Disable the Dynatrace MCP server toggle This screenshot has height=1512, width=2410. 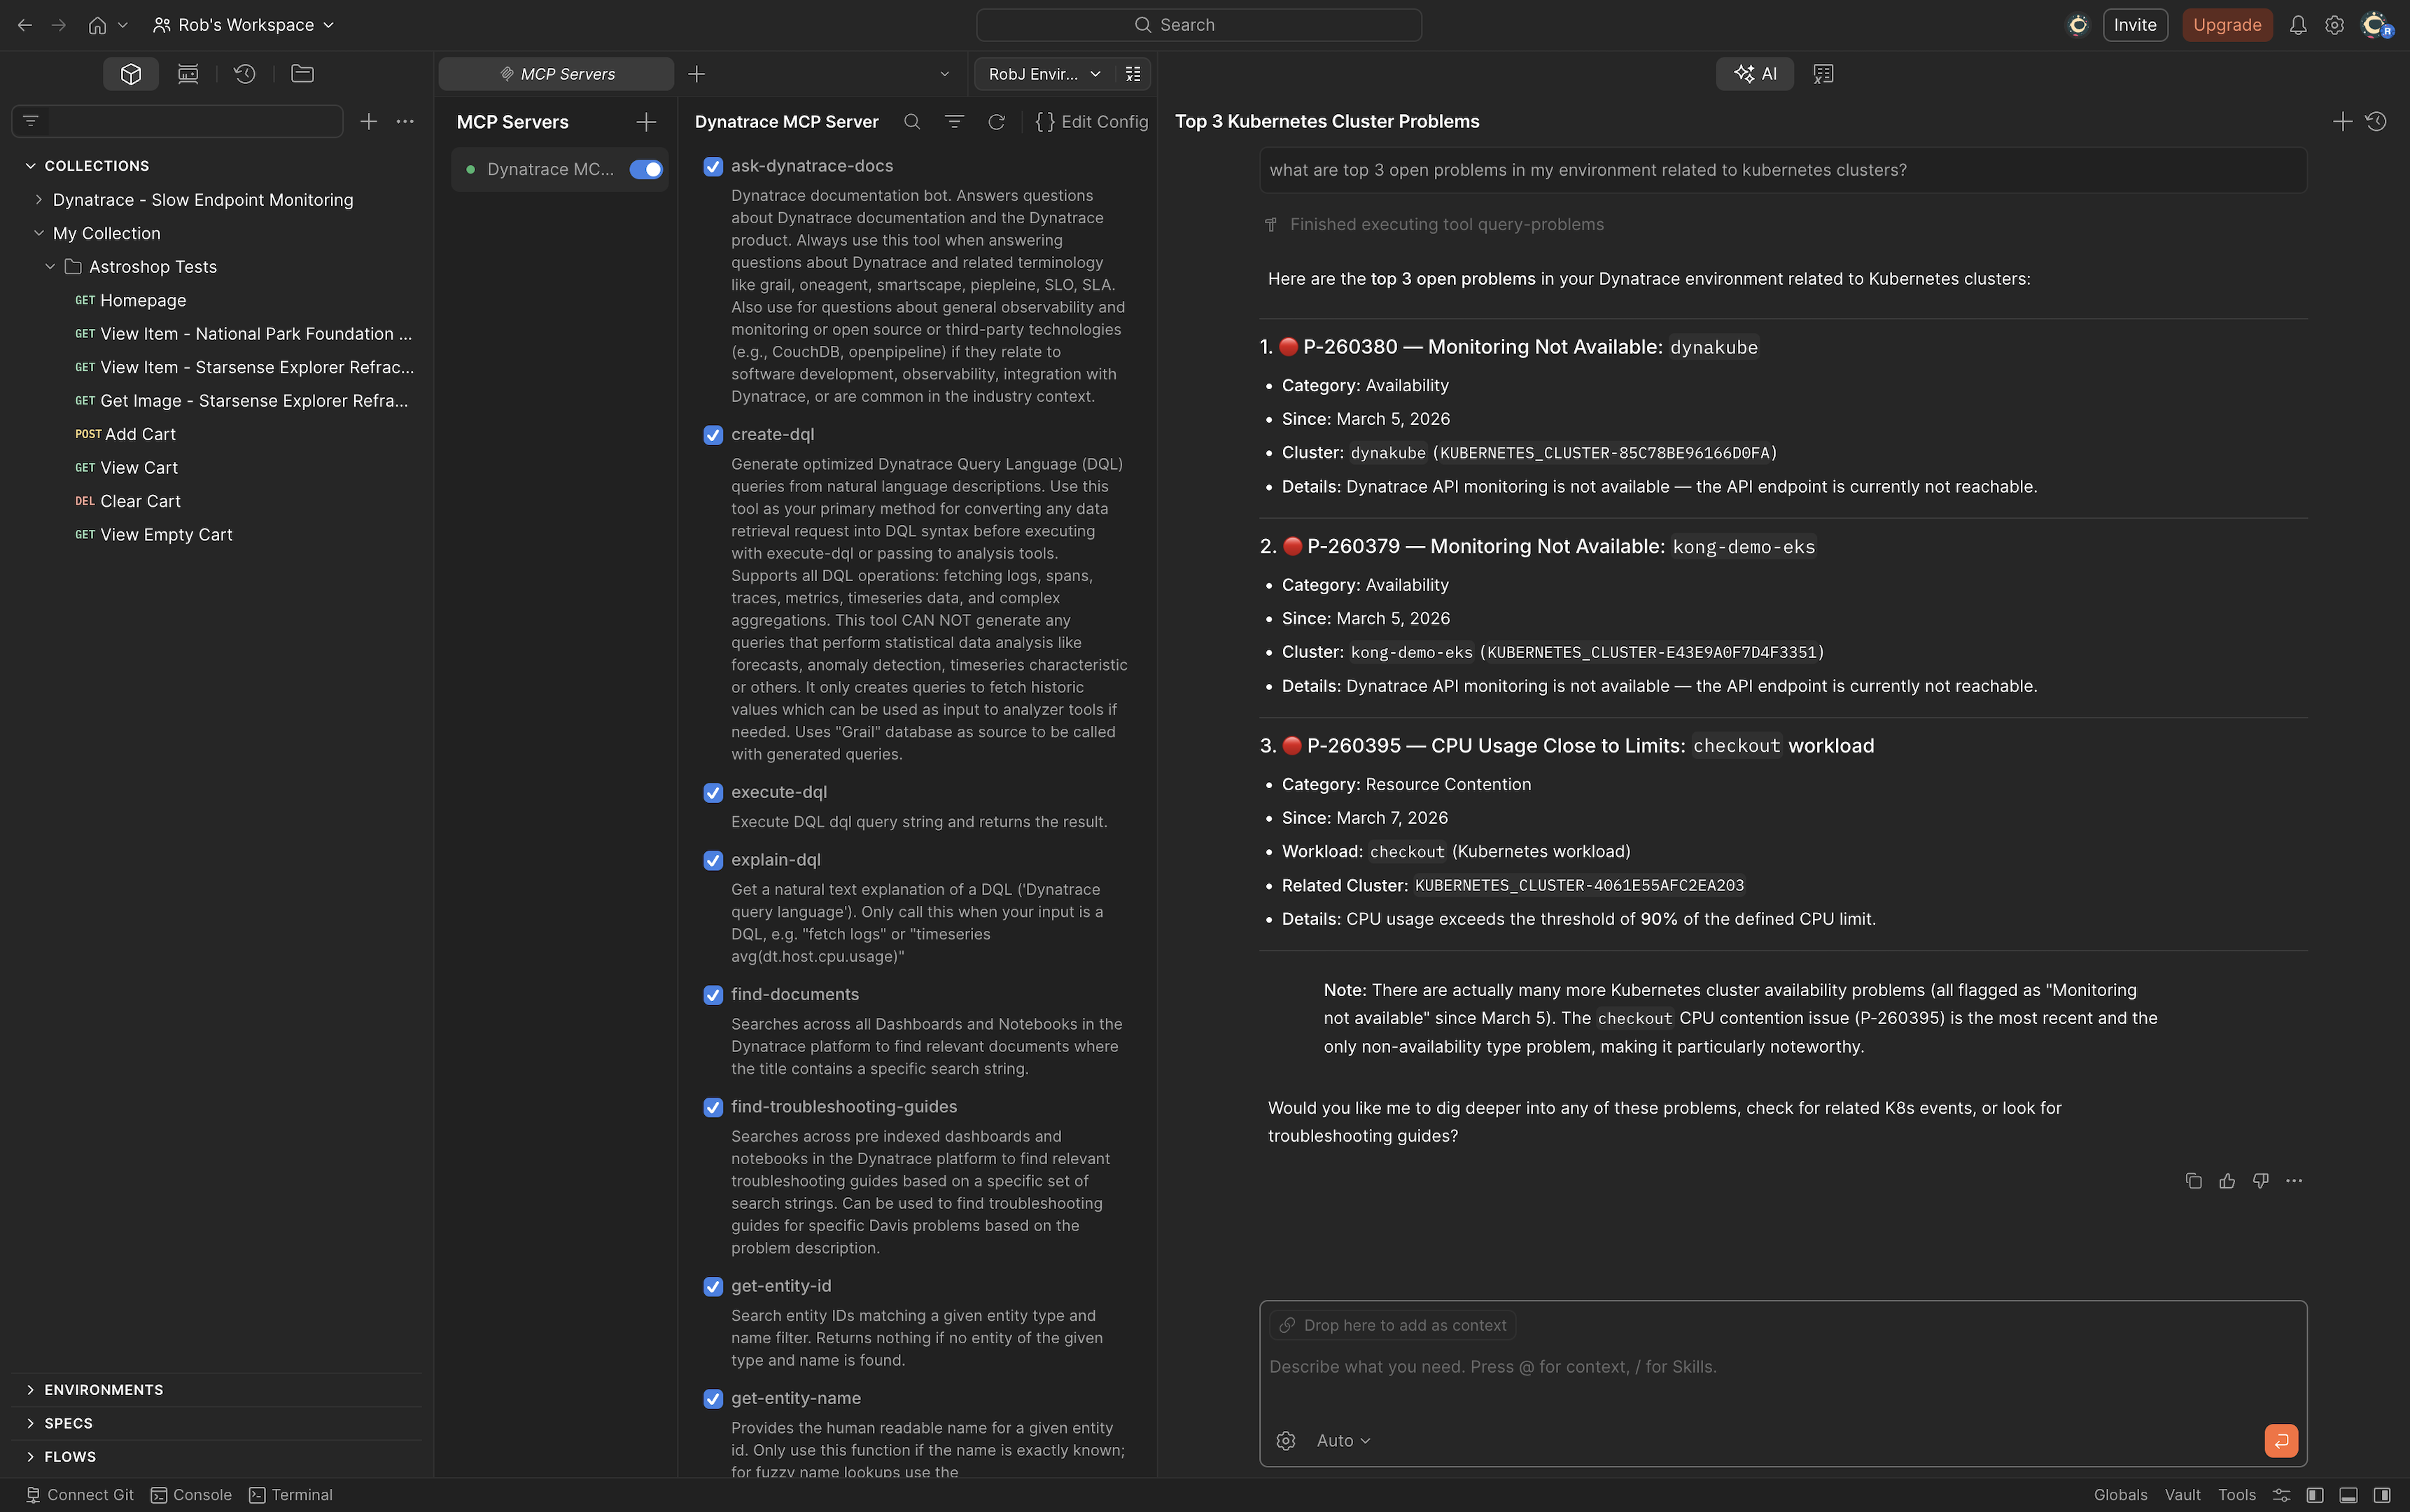(646, 169)
